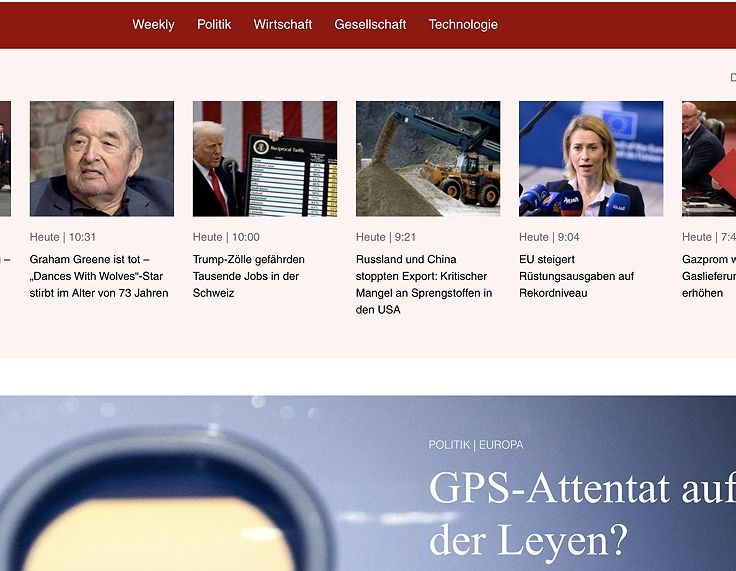Viewport: 736px width, 571px height.
Task: Read Graham Greene ist tot headline
Action: [x=99, y=276]
